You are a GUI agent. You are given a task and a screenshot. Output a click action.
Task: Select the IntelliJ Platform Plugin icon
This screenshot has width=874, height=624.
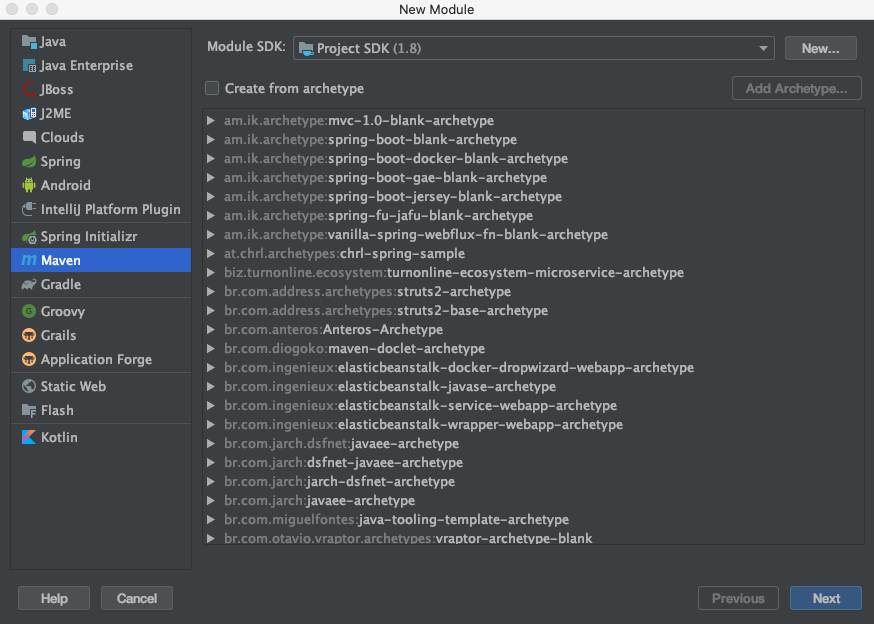(29, 209)
